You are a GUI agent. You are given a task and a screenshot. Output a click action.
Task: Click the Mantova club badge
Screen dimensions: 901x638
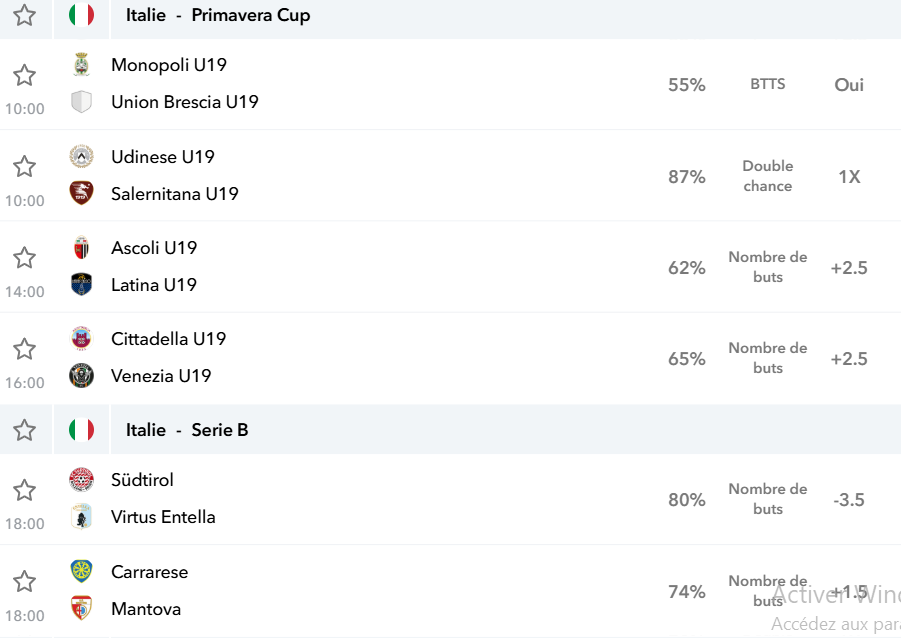tap(81, 608)
